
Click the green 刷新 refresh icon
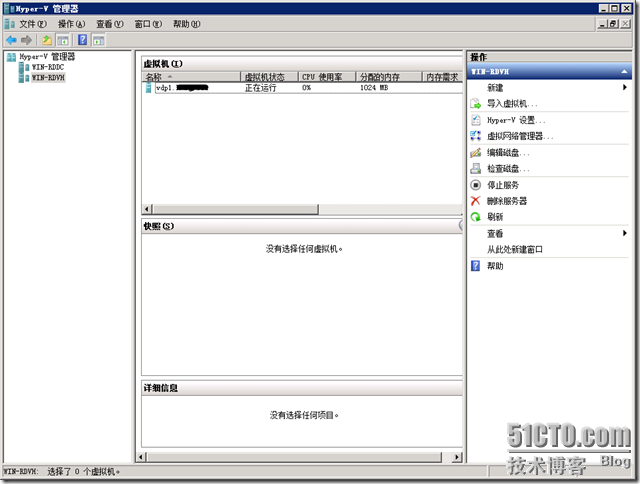[476, 217]
